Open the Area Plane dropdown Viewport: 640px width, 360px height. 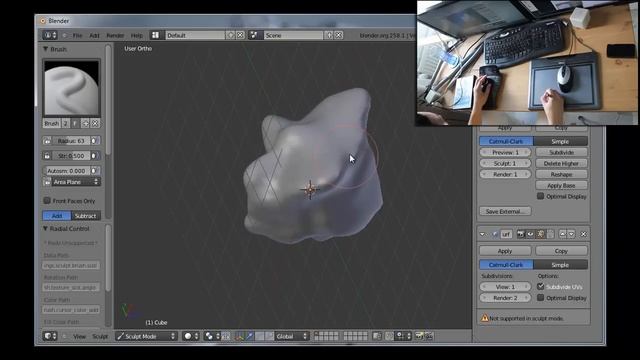coord(76,182)
